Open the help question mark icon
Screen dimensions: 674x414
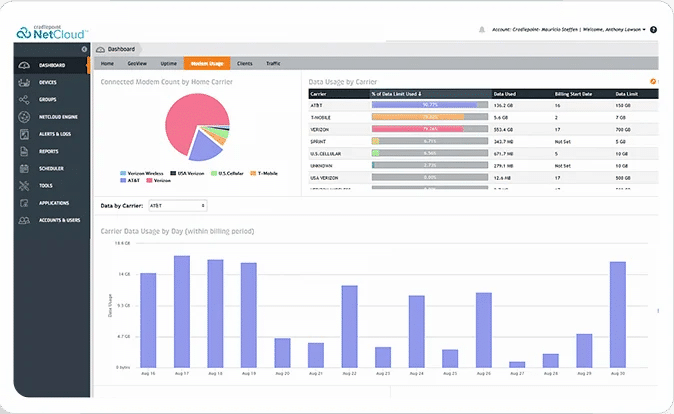653,30
